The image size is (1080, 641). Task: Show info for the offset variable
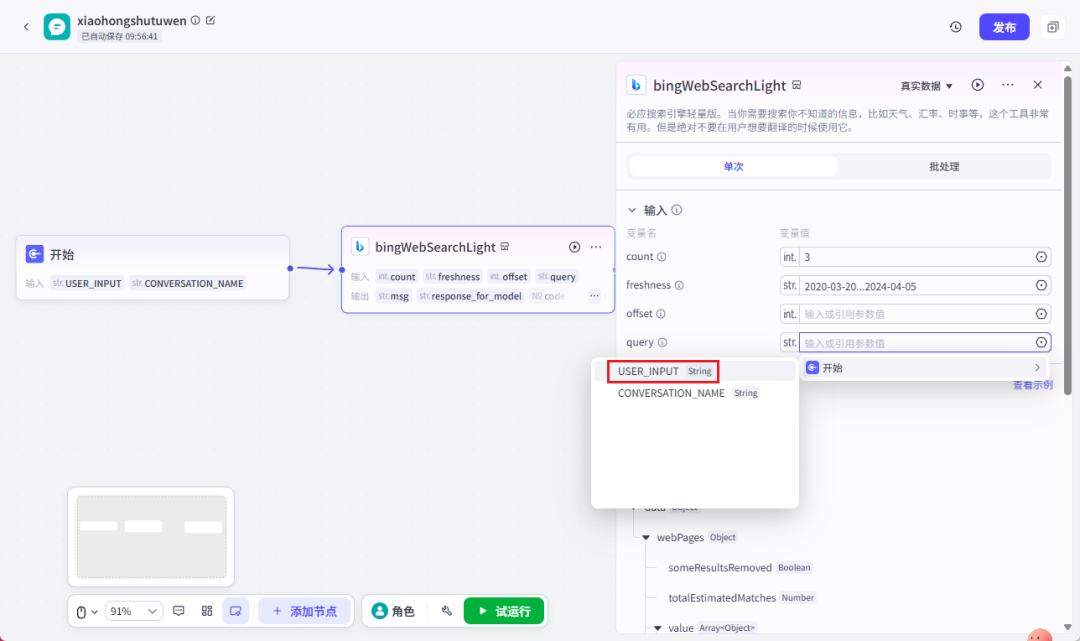click(x=661, y=314)
